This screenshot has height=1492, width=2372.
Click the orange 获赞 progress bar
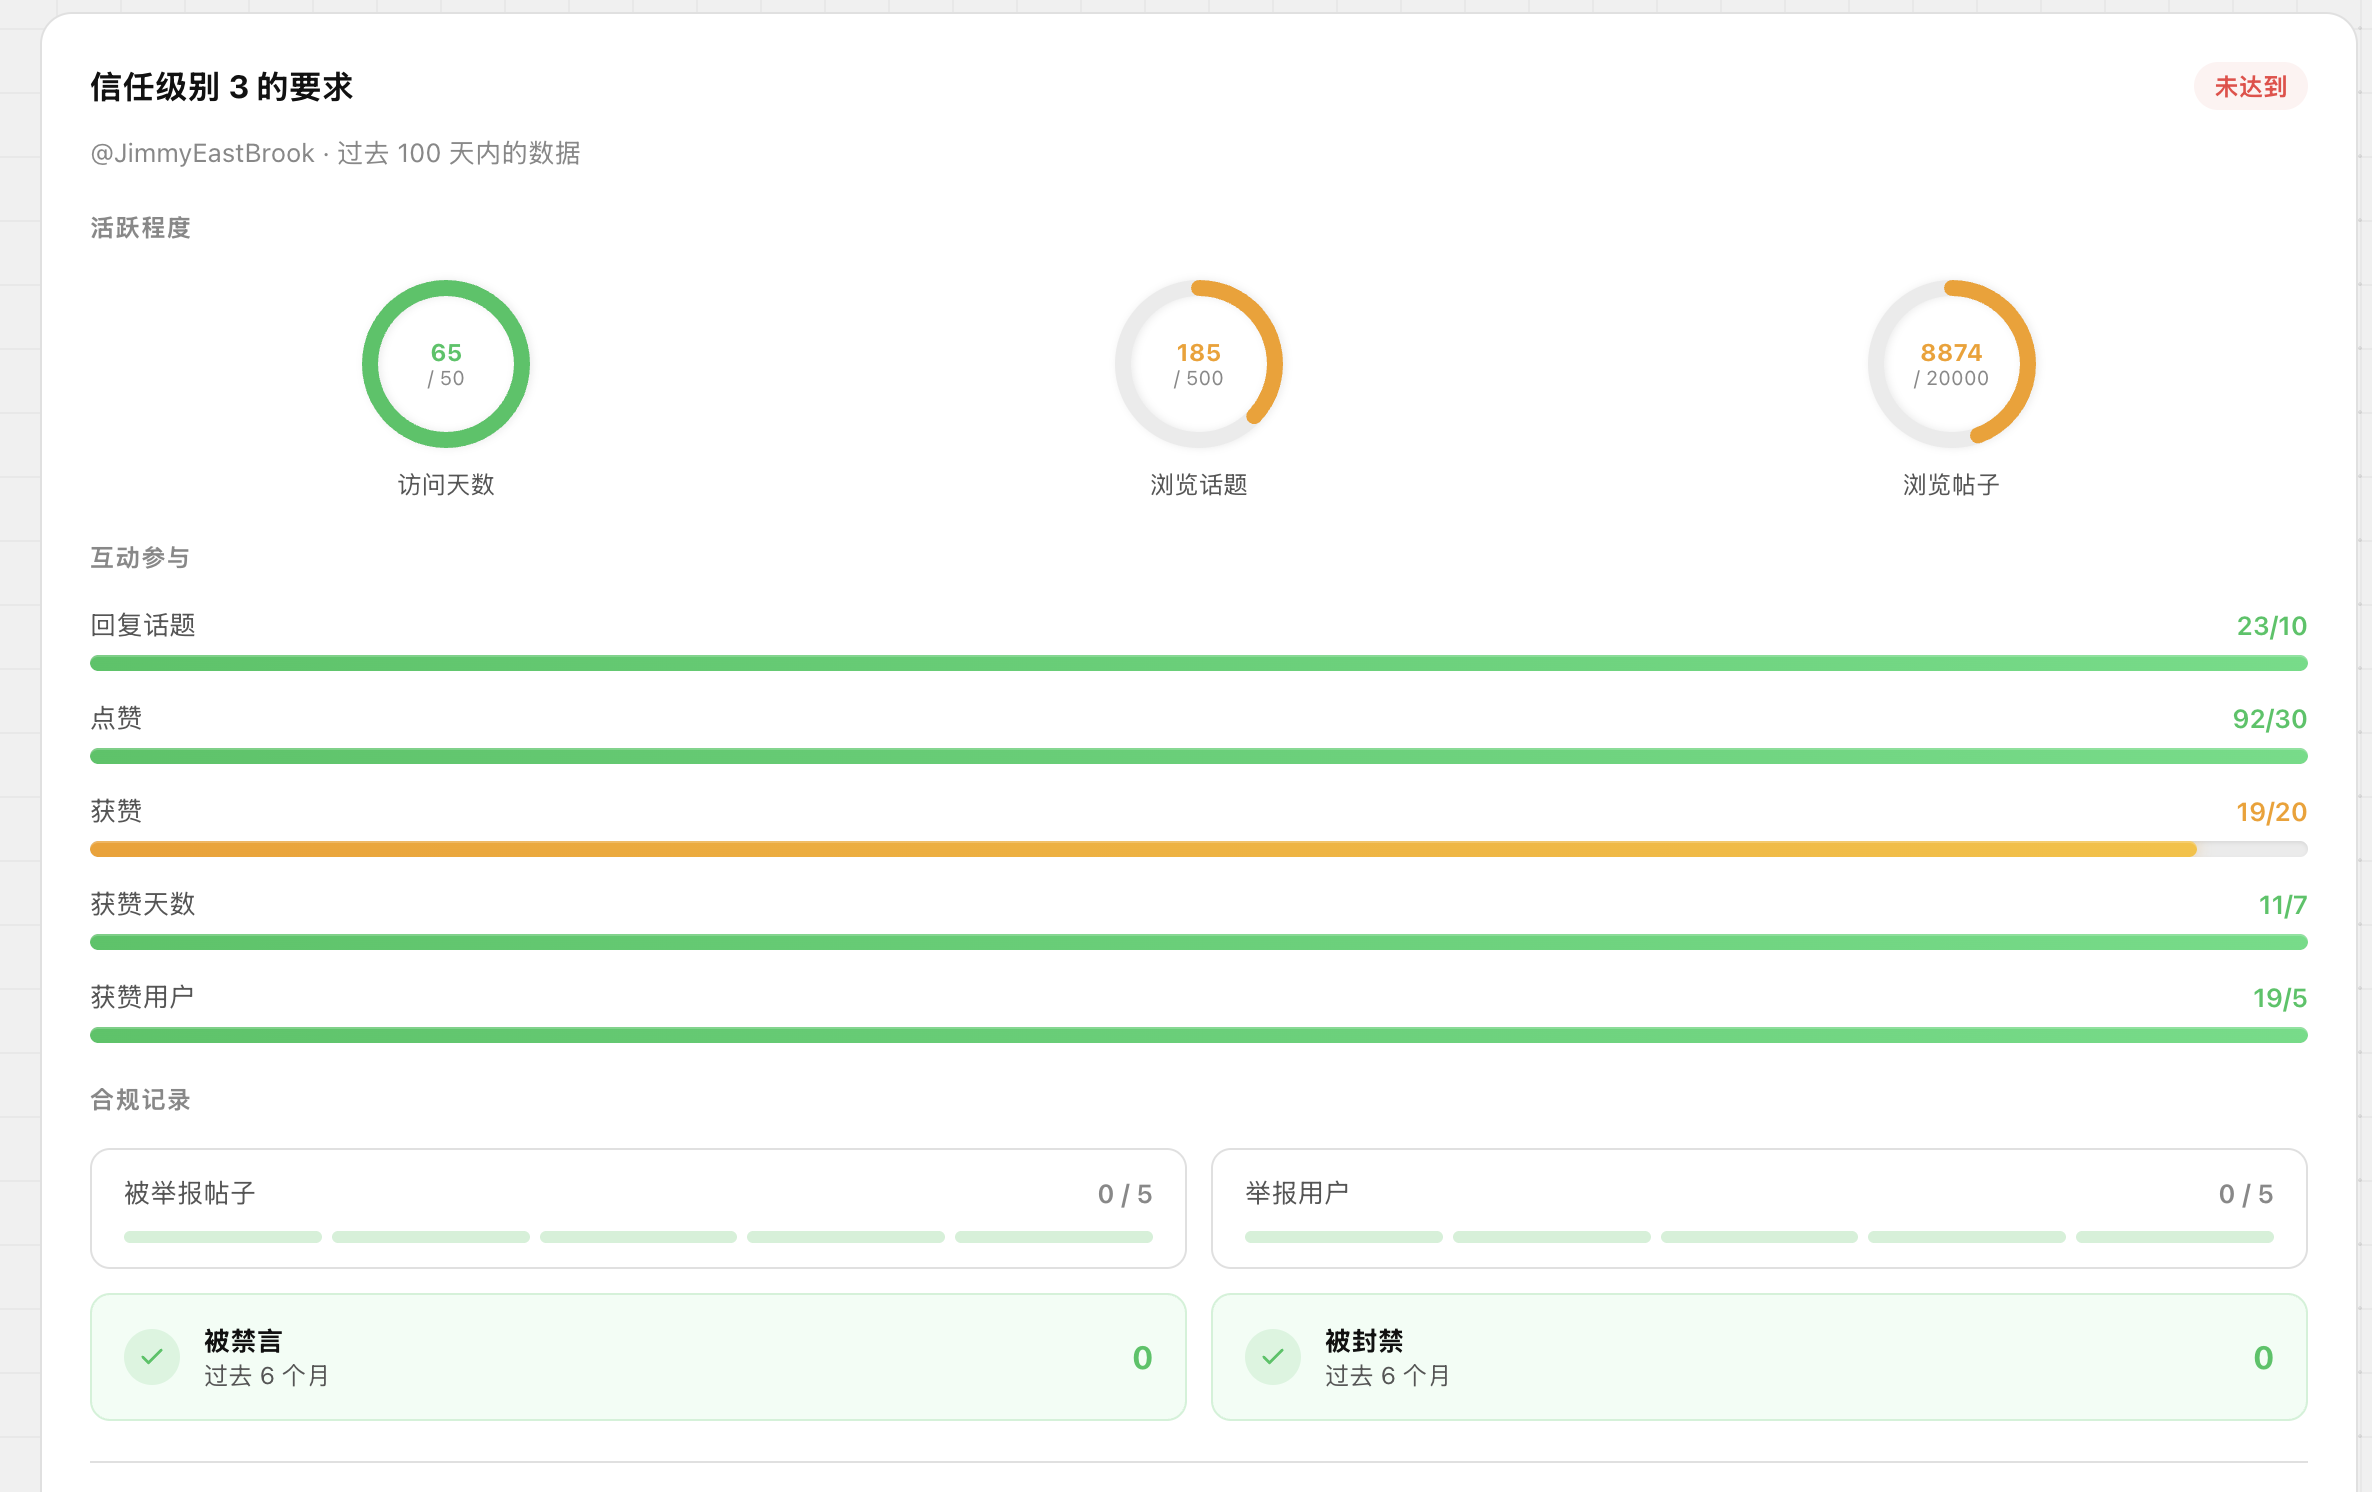1199,849
